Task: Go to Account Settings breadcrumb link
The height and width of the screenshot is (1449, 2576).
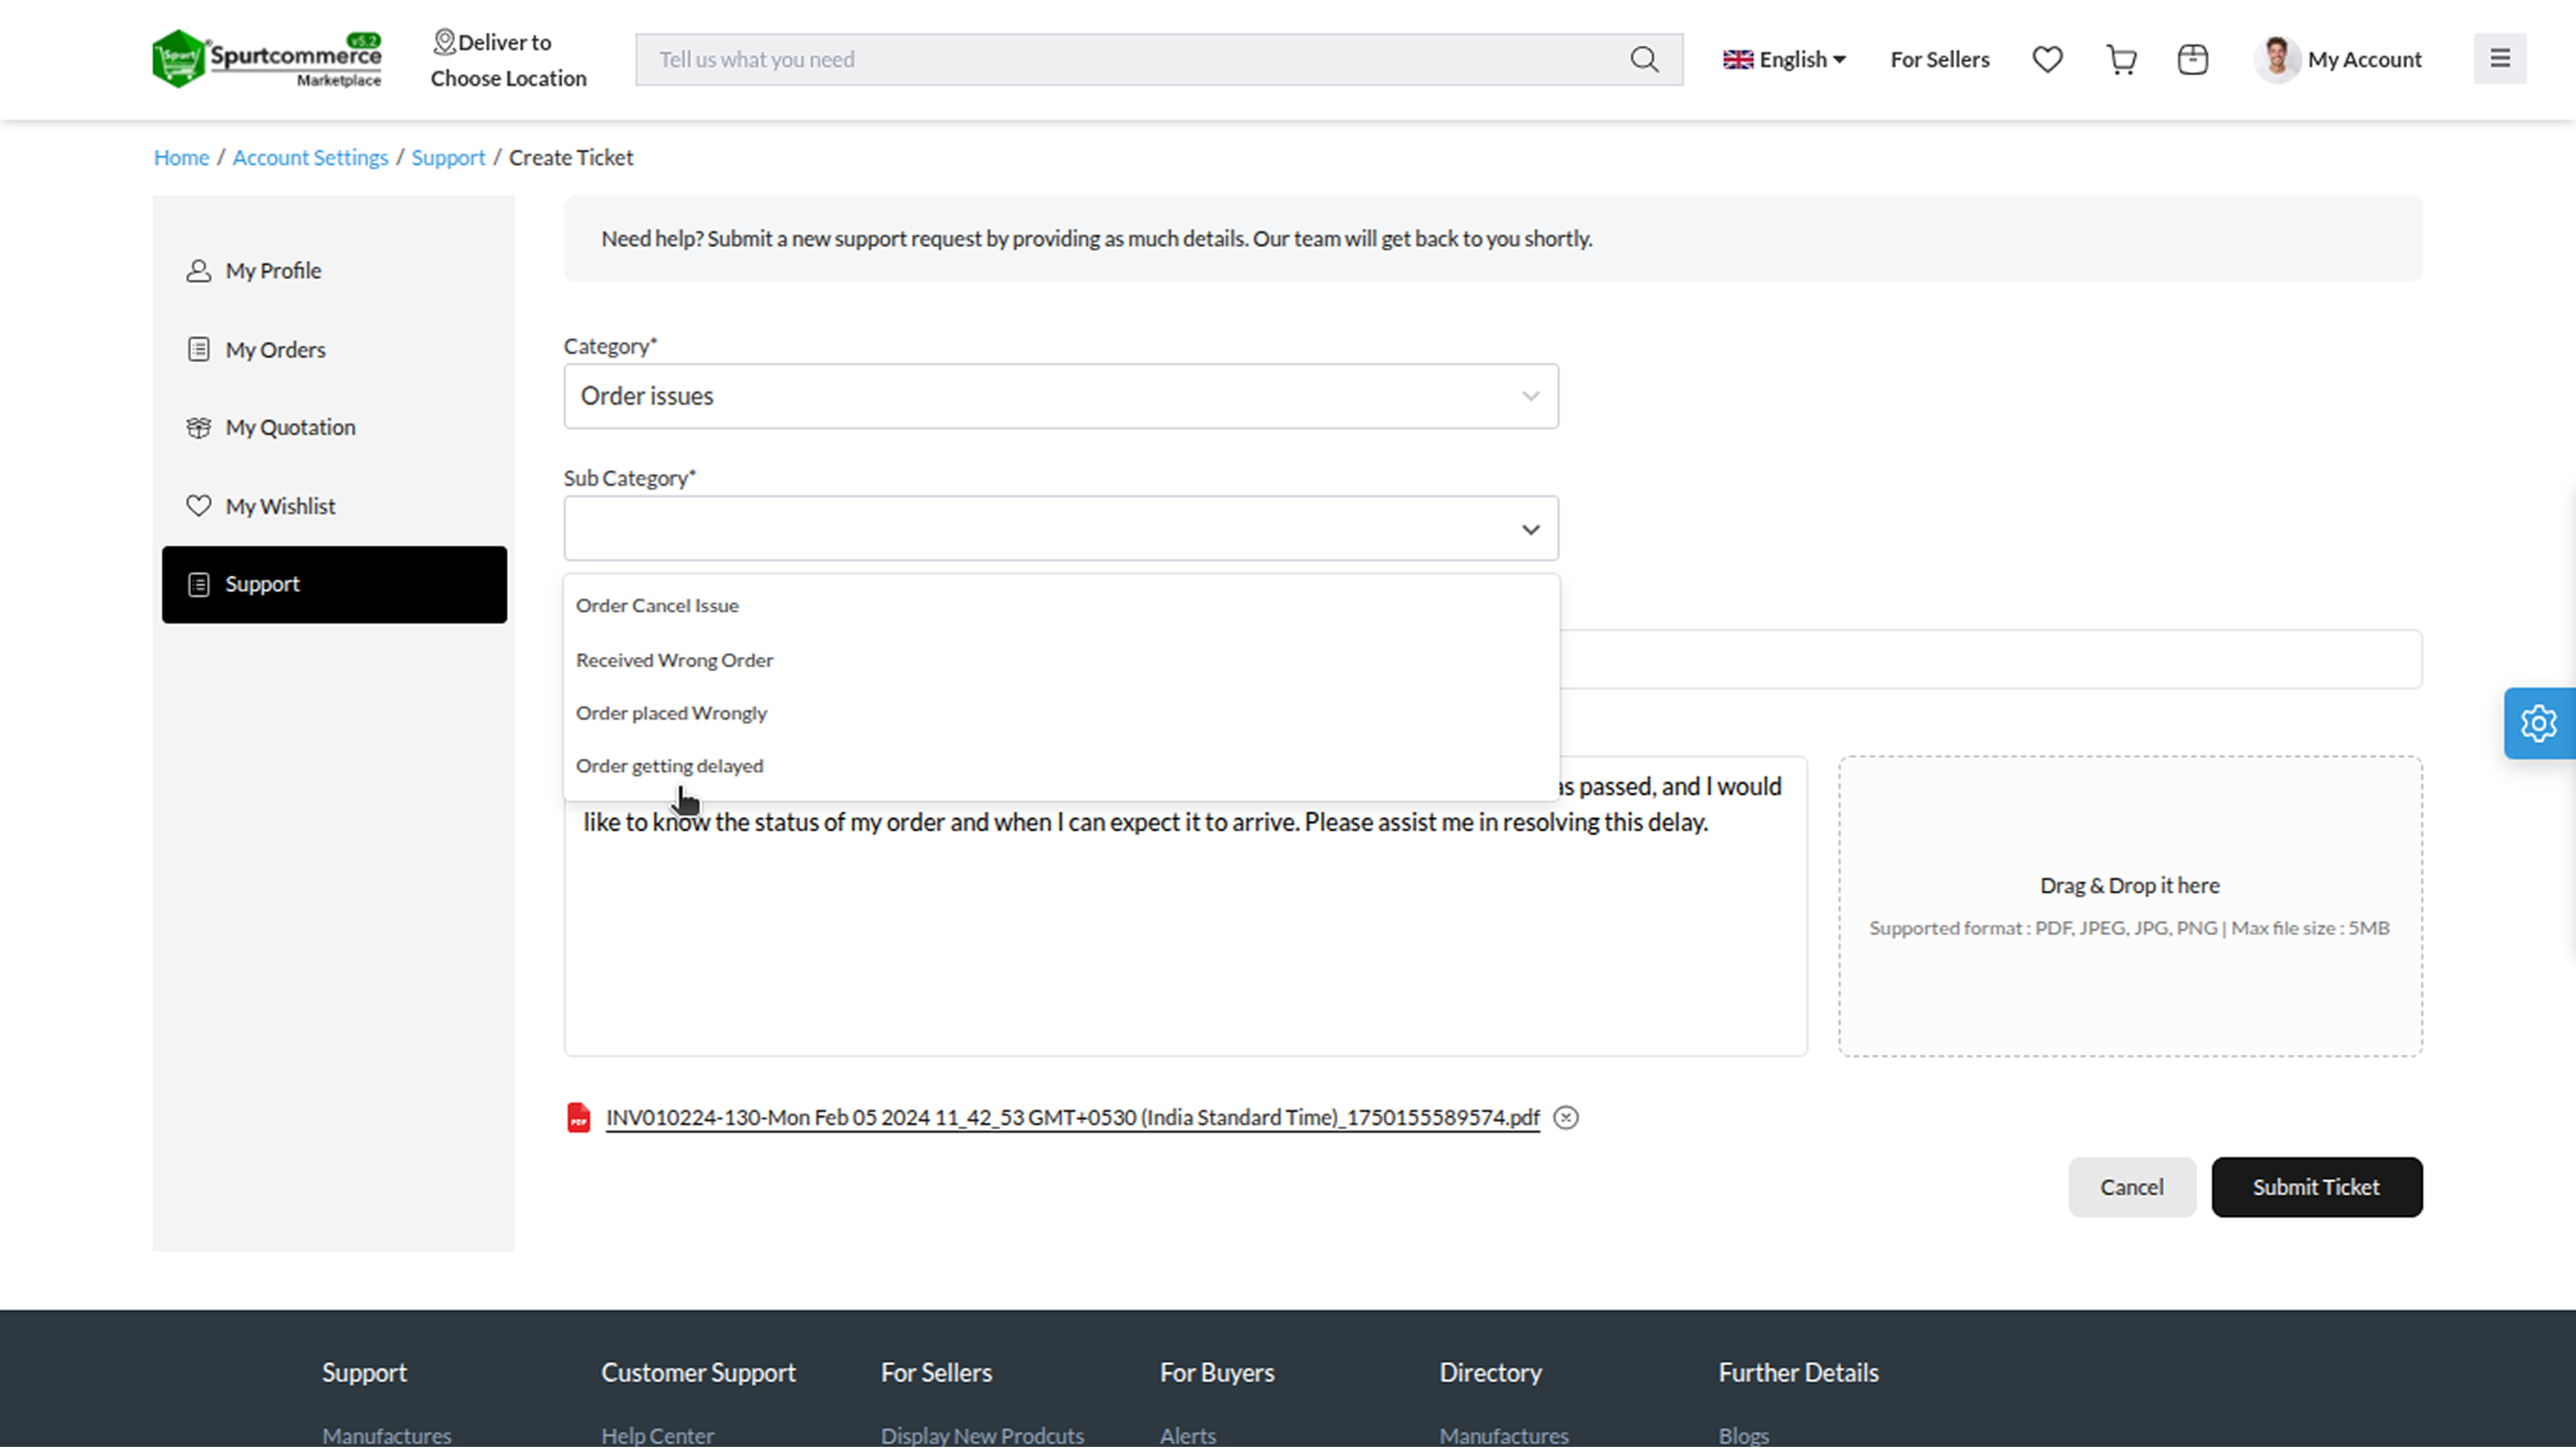Action: 310,158
